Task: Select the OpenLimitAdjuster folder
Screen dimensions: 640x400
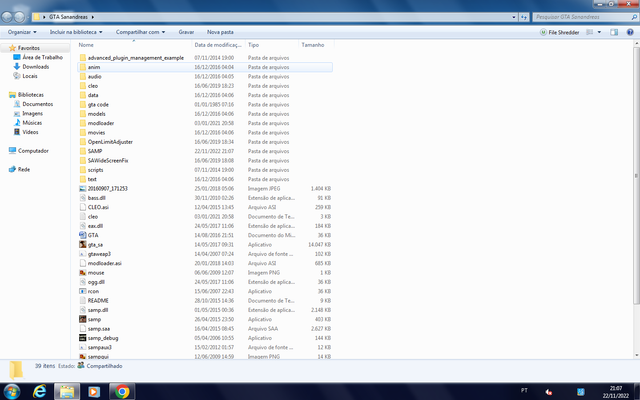Action: click(x=110, y=142)
